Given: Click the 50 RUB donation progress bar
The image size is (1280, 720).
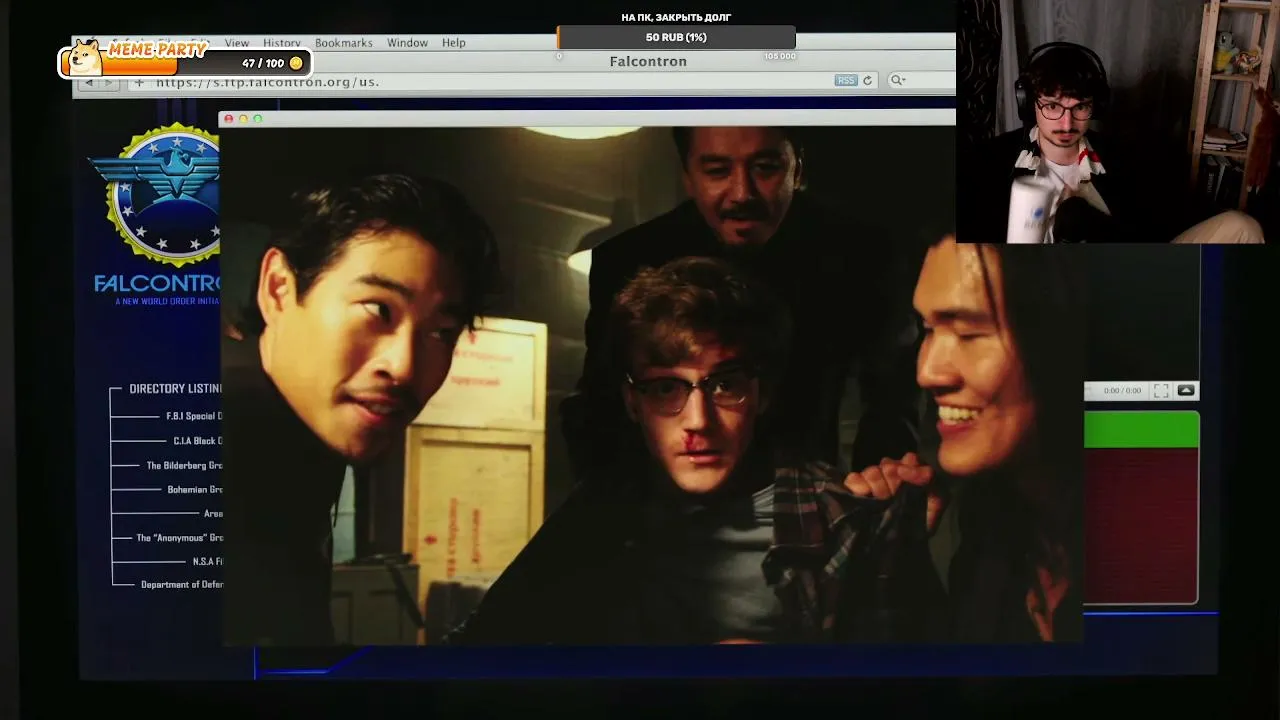Looking at the screenshot, I should 676,37.
